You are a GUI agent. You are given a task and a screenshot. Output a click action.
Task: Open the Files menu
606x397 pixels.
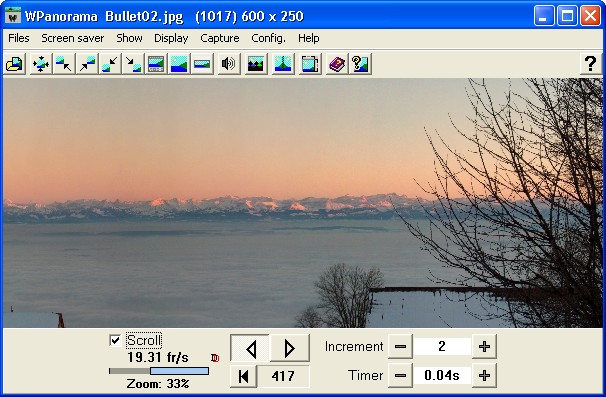tap(19, 38)
